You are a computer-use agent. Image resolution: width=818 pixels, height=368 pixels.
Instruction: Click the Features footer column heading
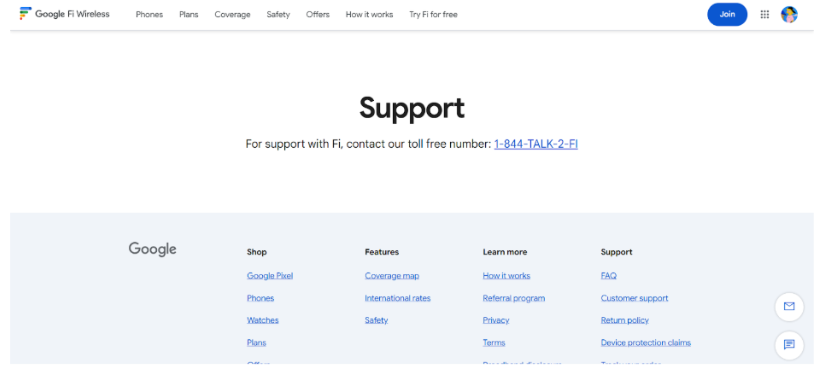[382, 252]
